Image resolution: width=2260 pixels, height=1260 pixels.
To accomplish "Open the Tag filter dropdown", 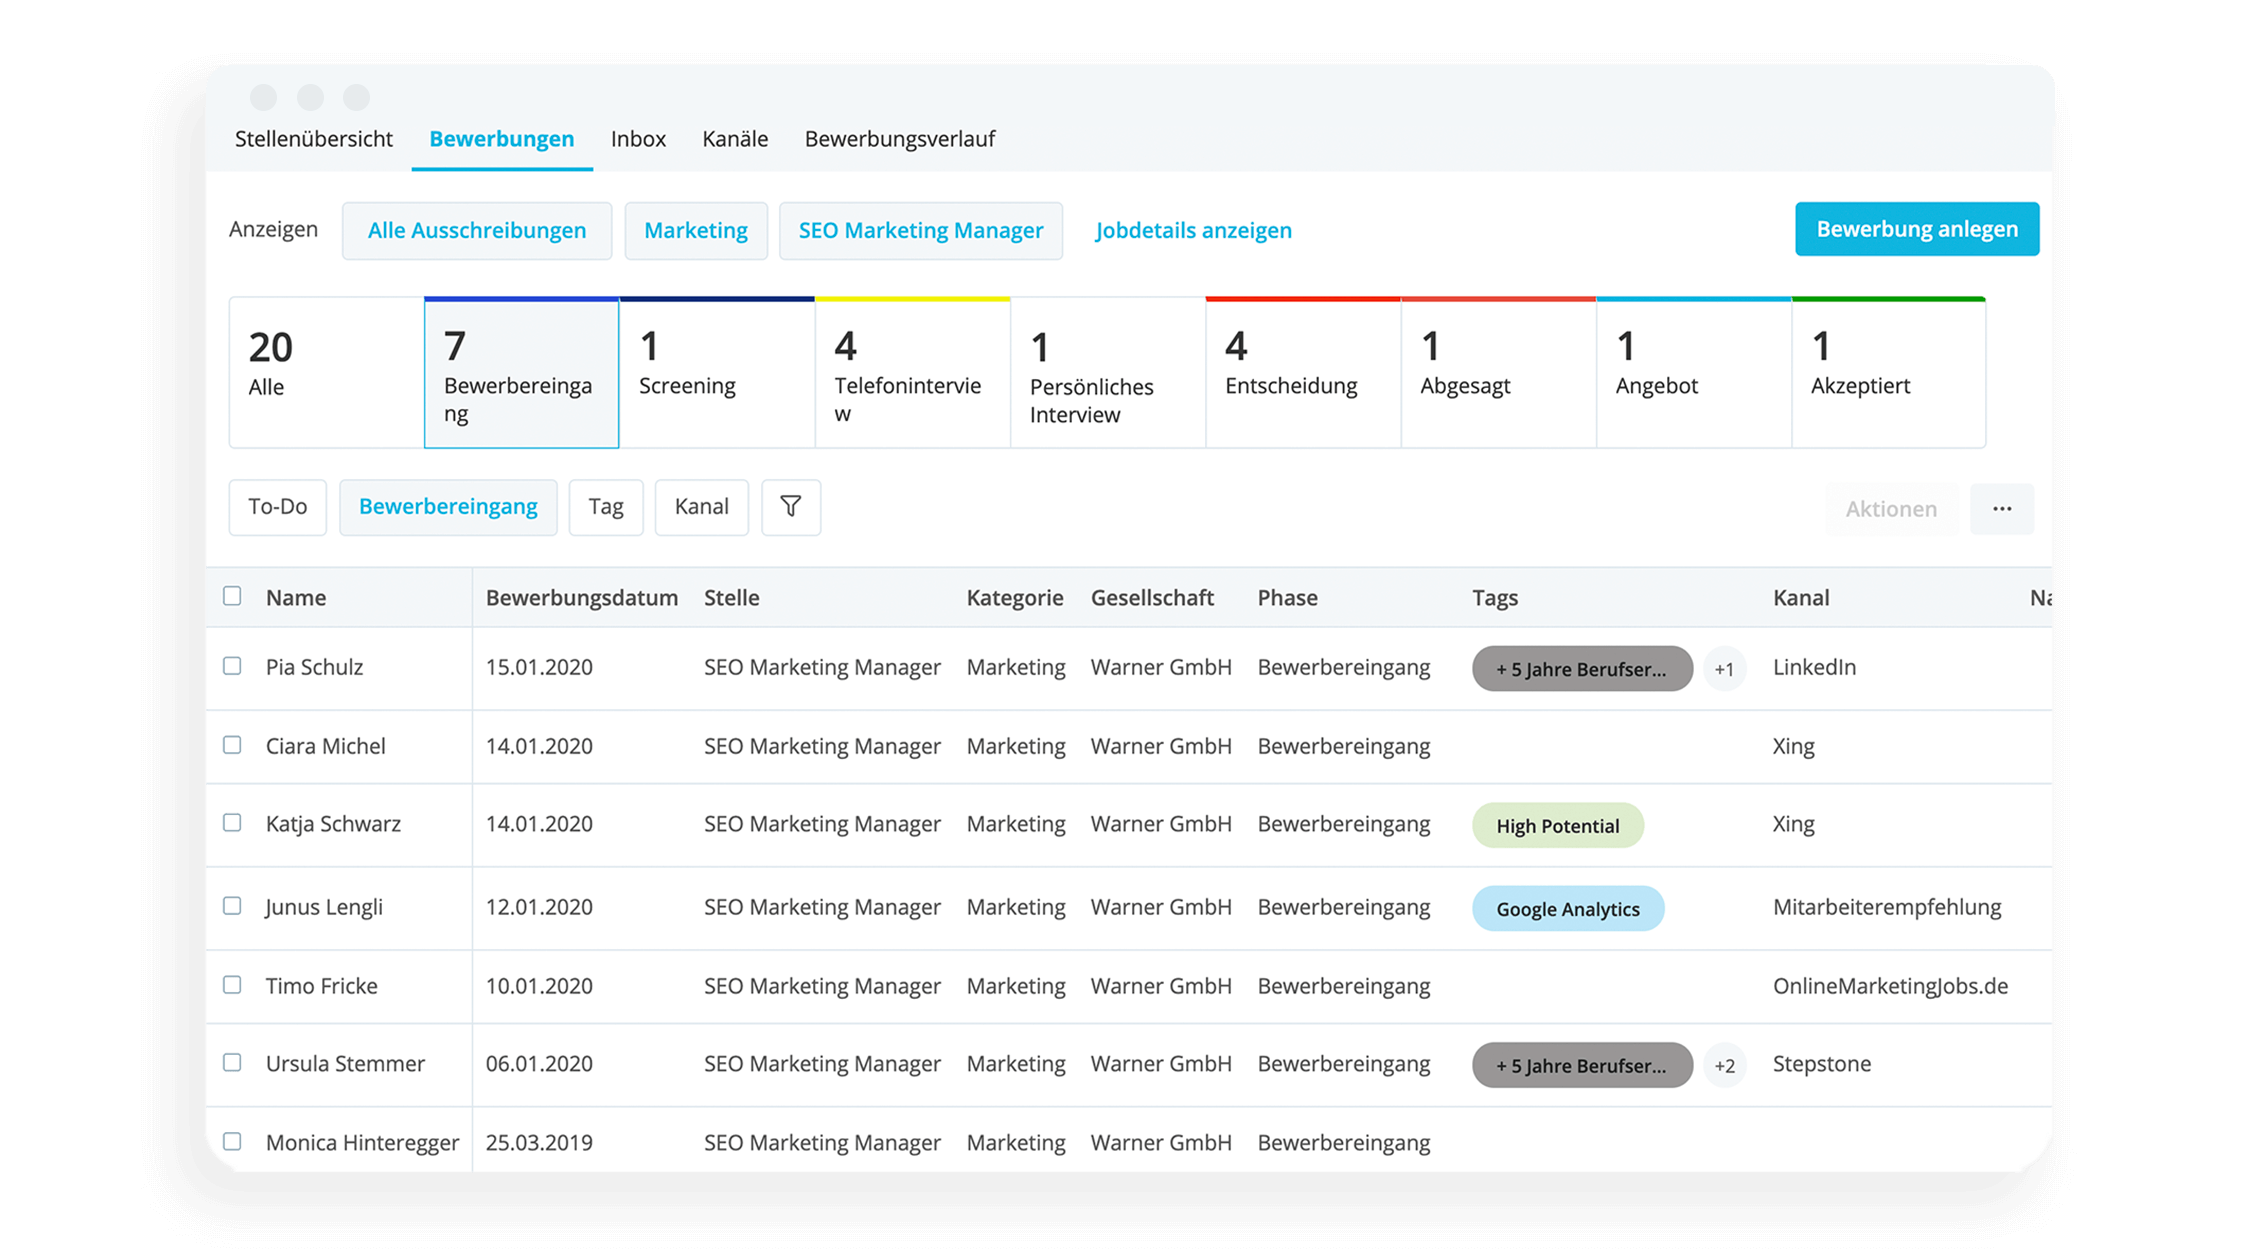I will 606,507.
